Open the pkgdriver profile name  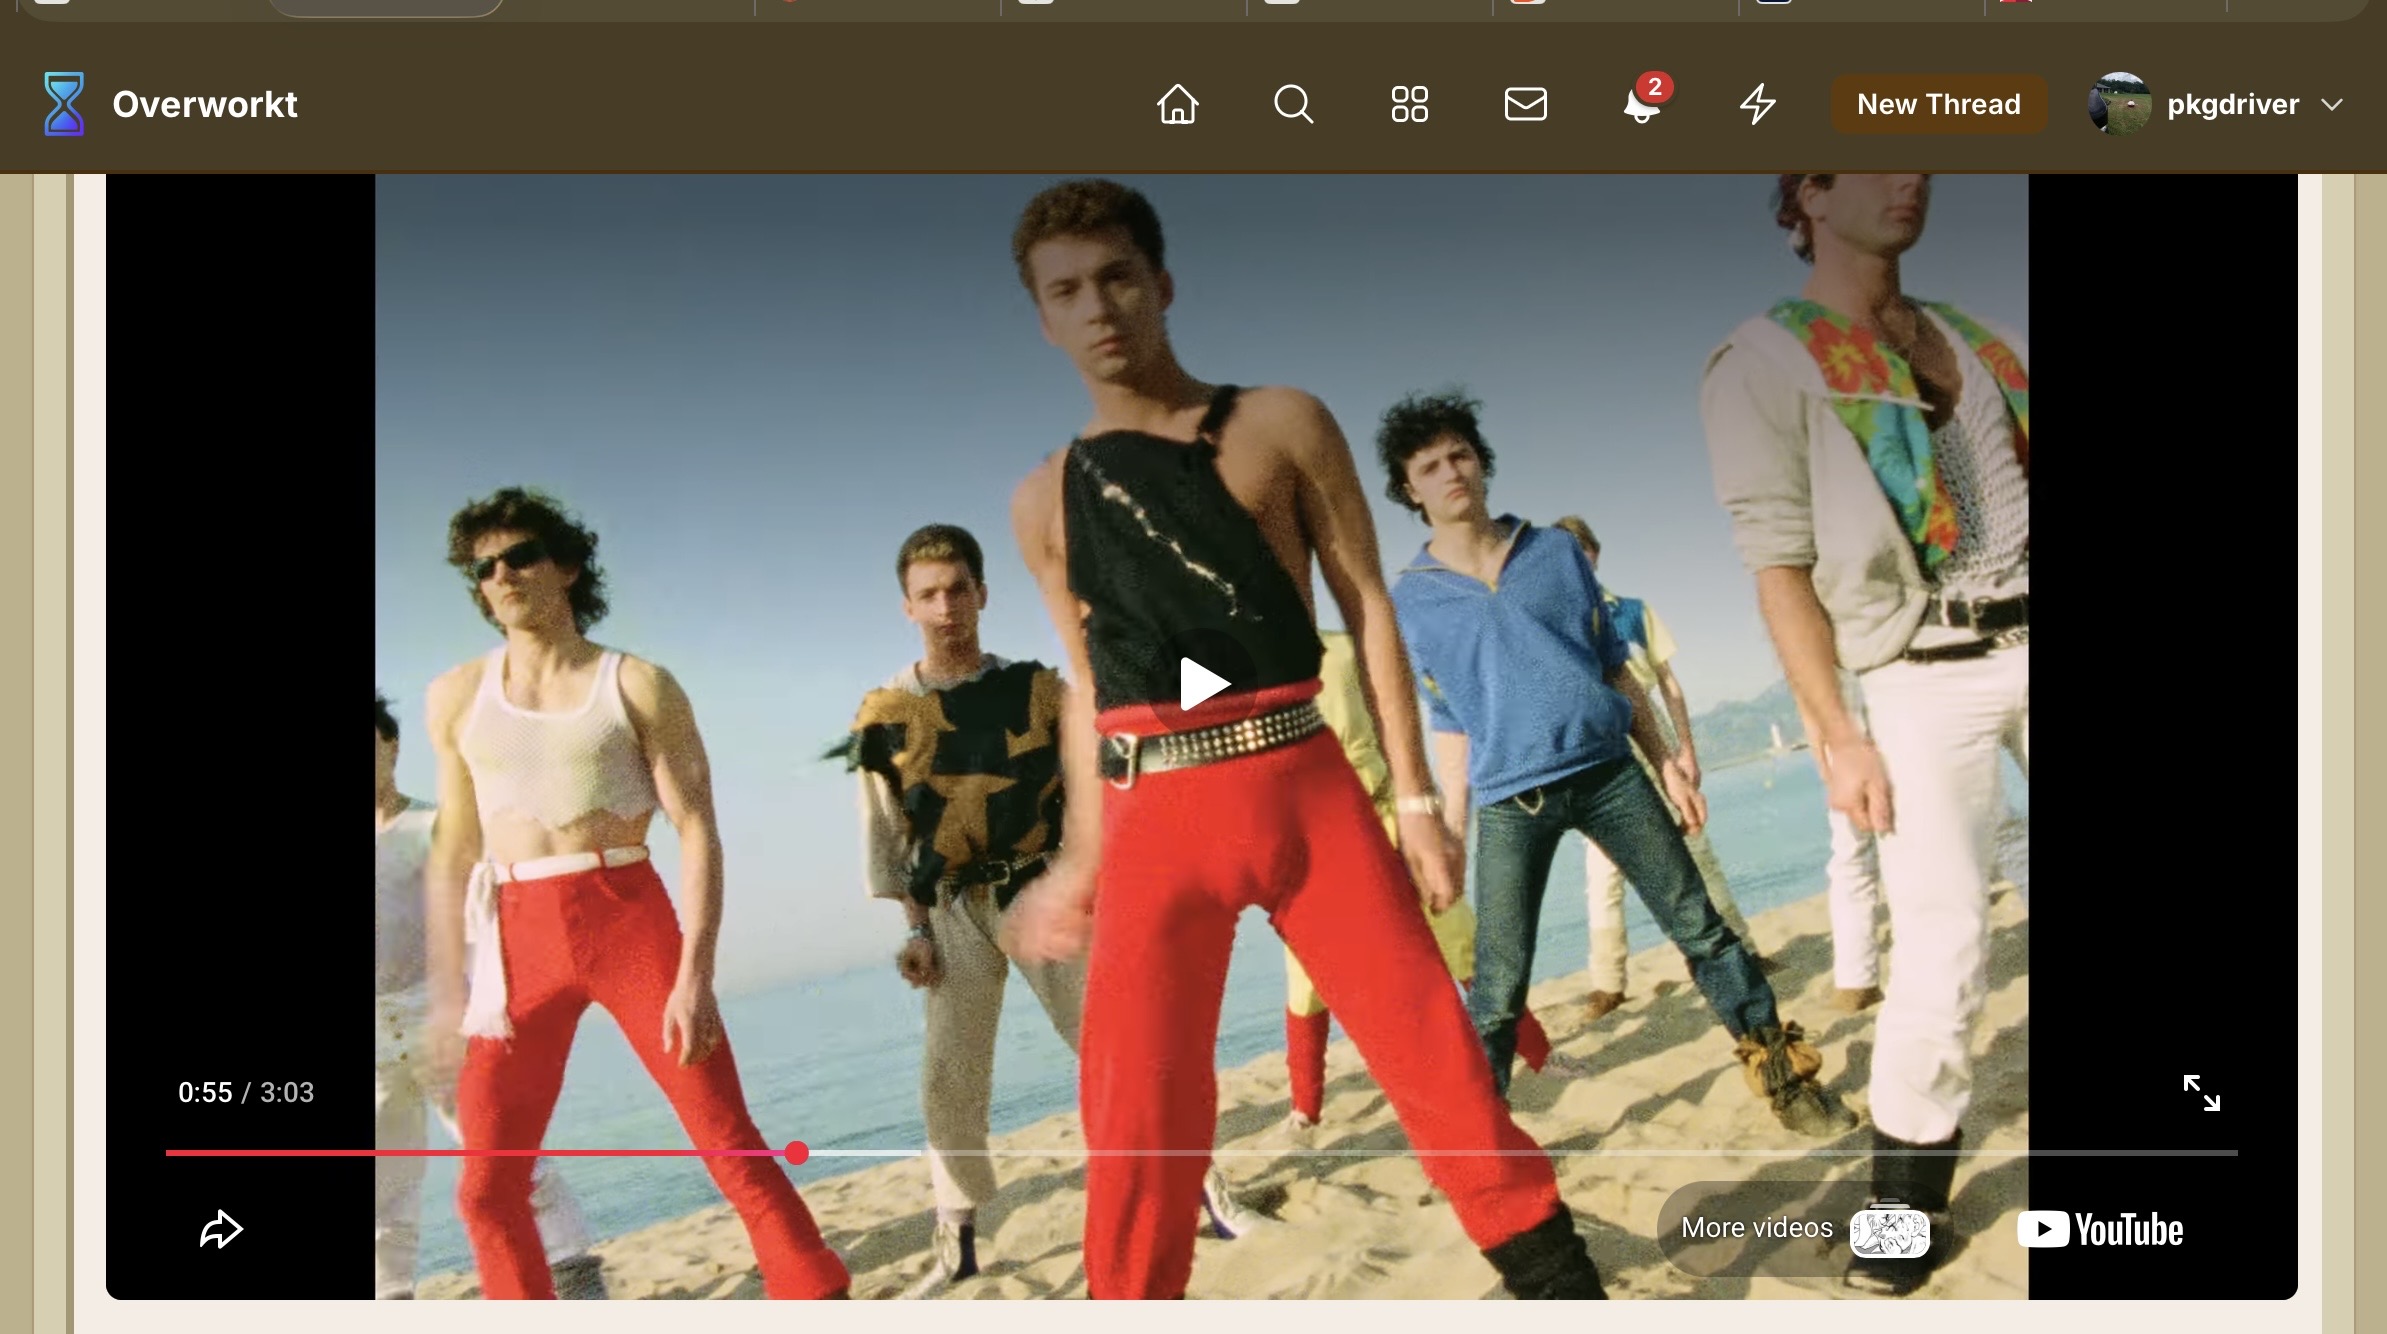coord(2233,104)
